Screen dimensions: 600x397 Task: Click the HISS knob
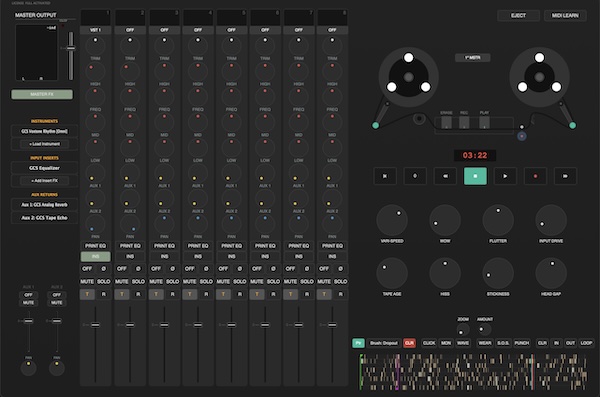pos(445,273)
